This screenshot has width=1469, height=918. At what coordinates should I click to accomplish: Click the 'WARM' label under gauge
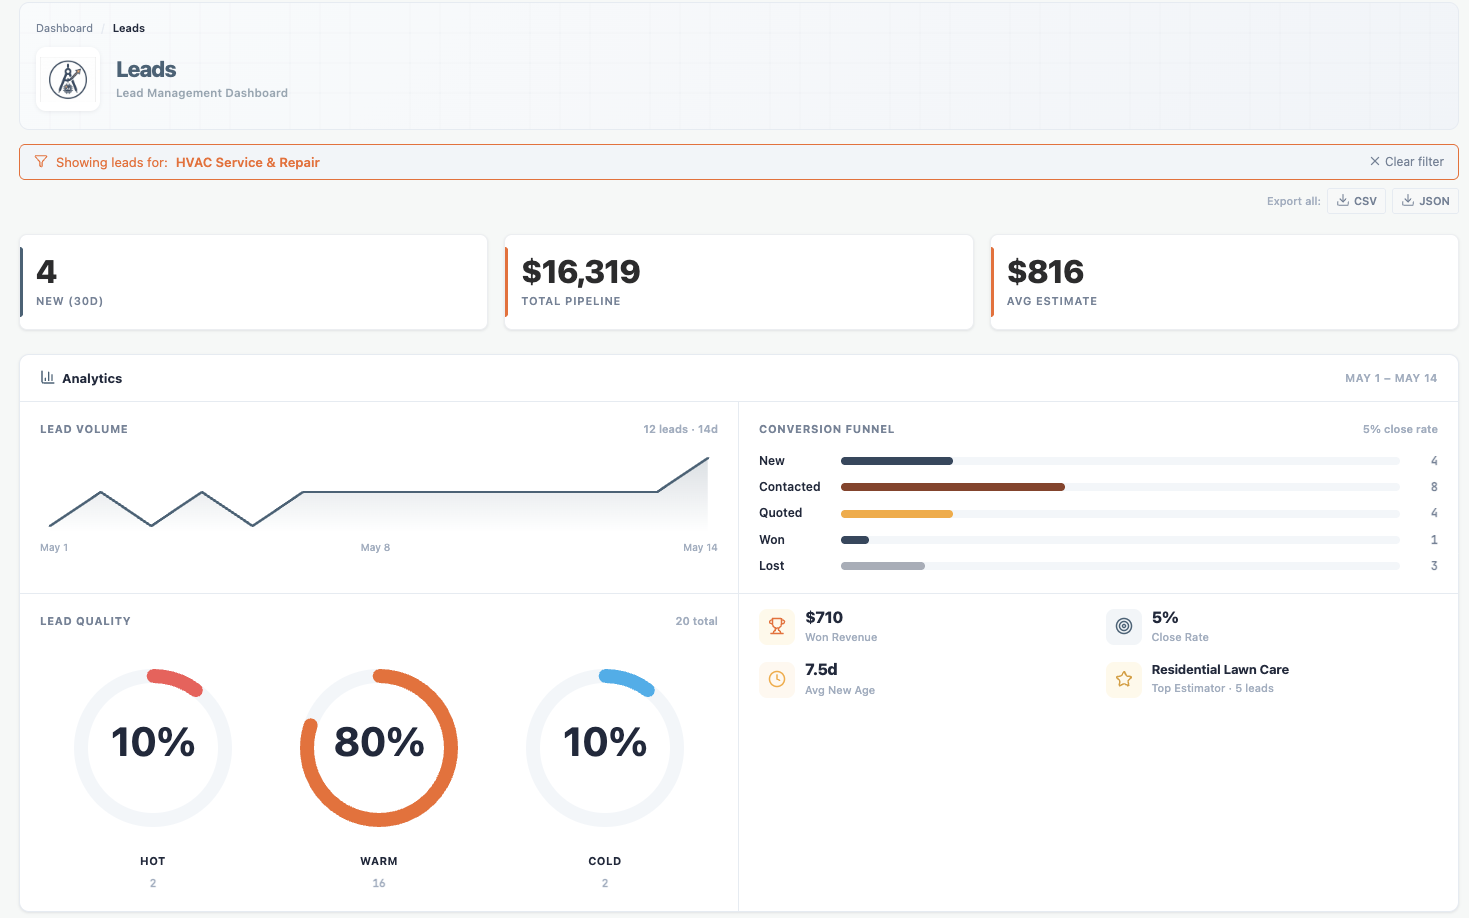click(x=379, y=861)
